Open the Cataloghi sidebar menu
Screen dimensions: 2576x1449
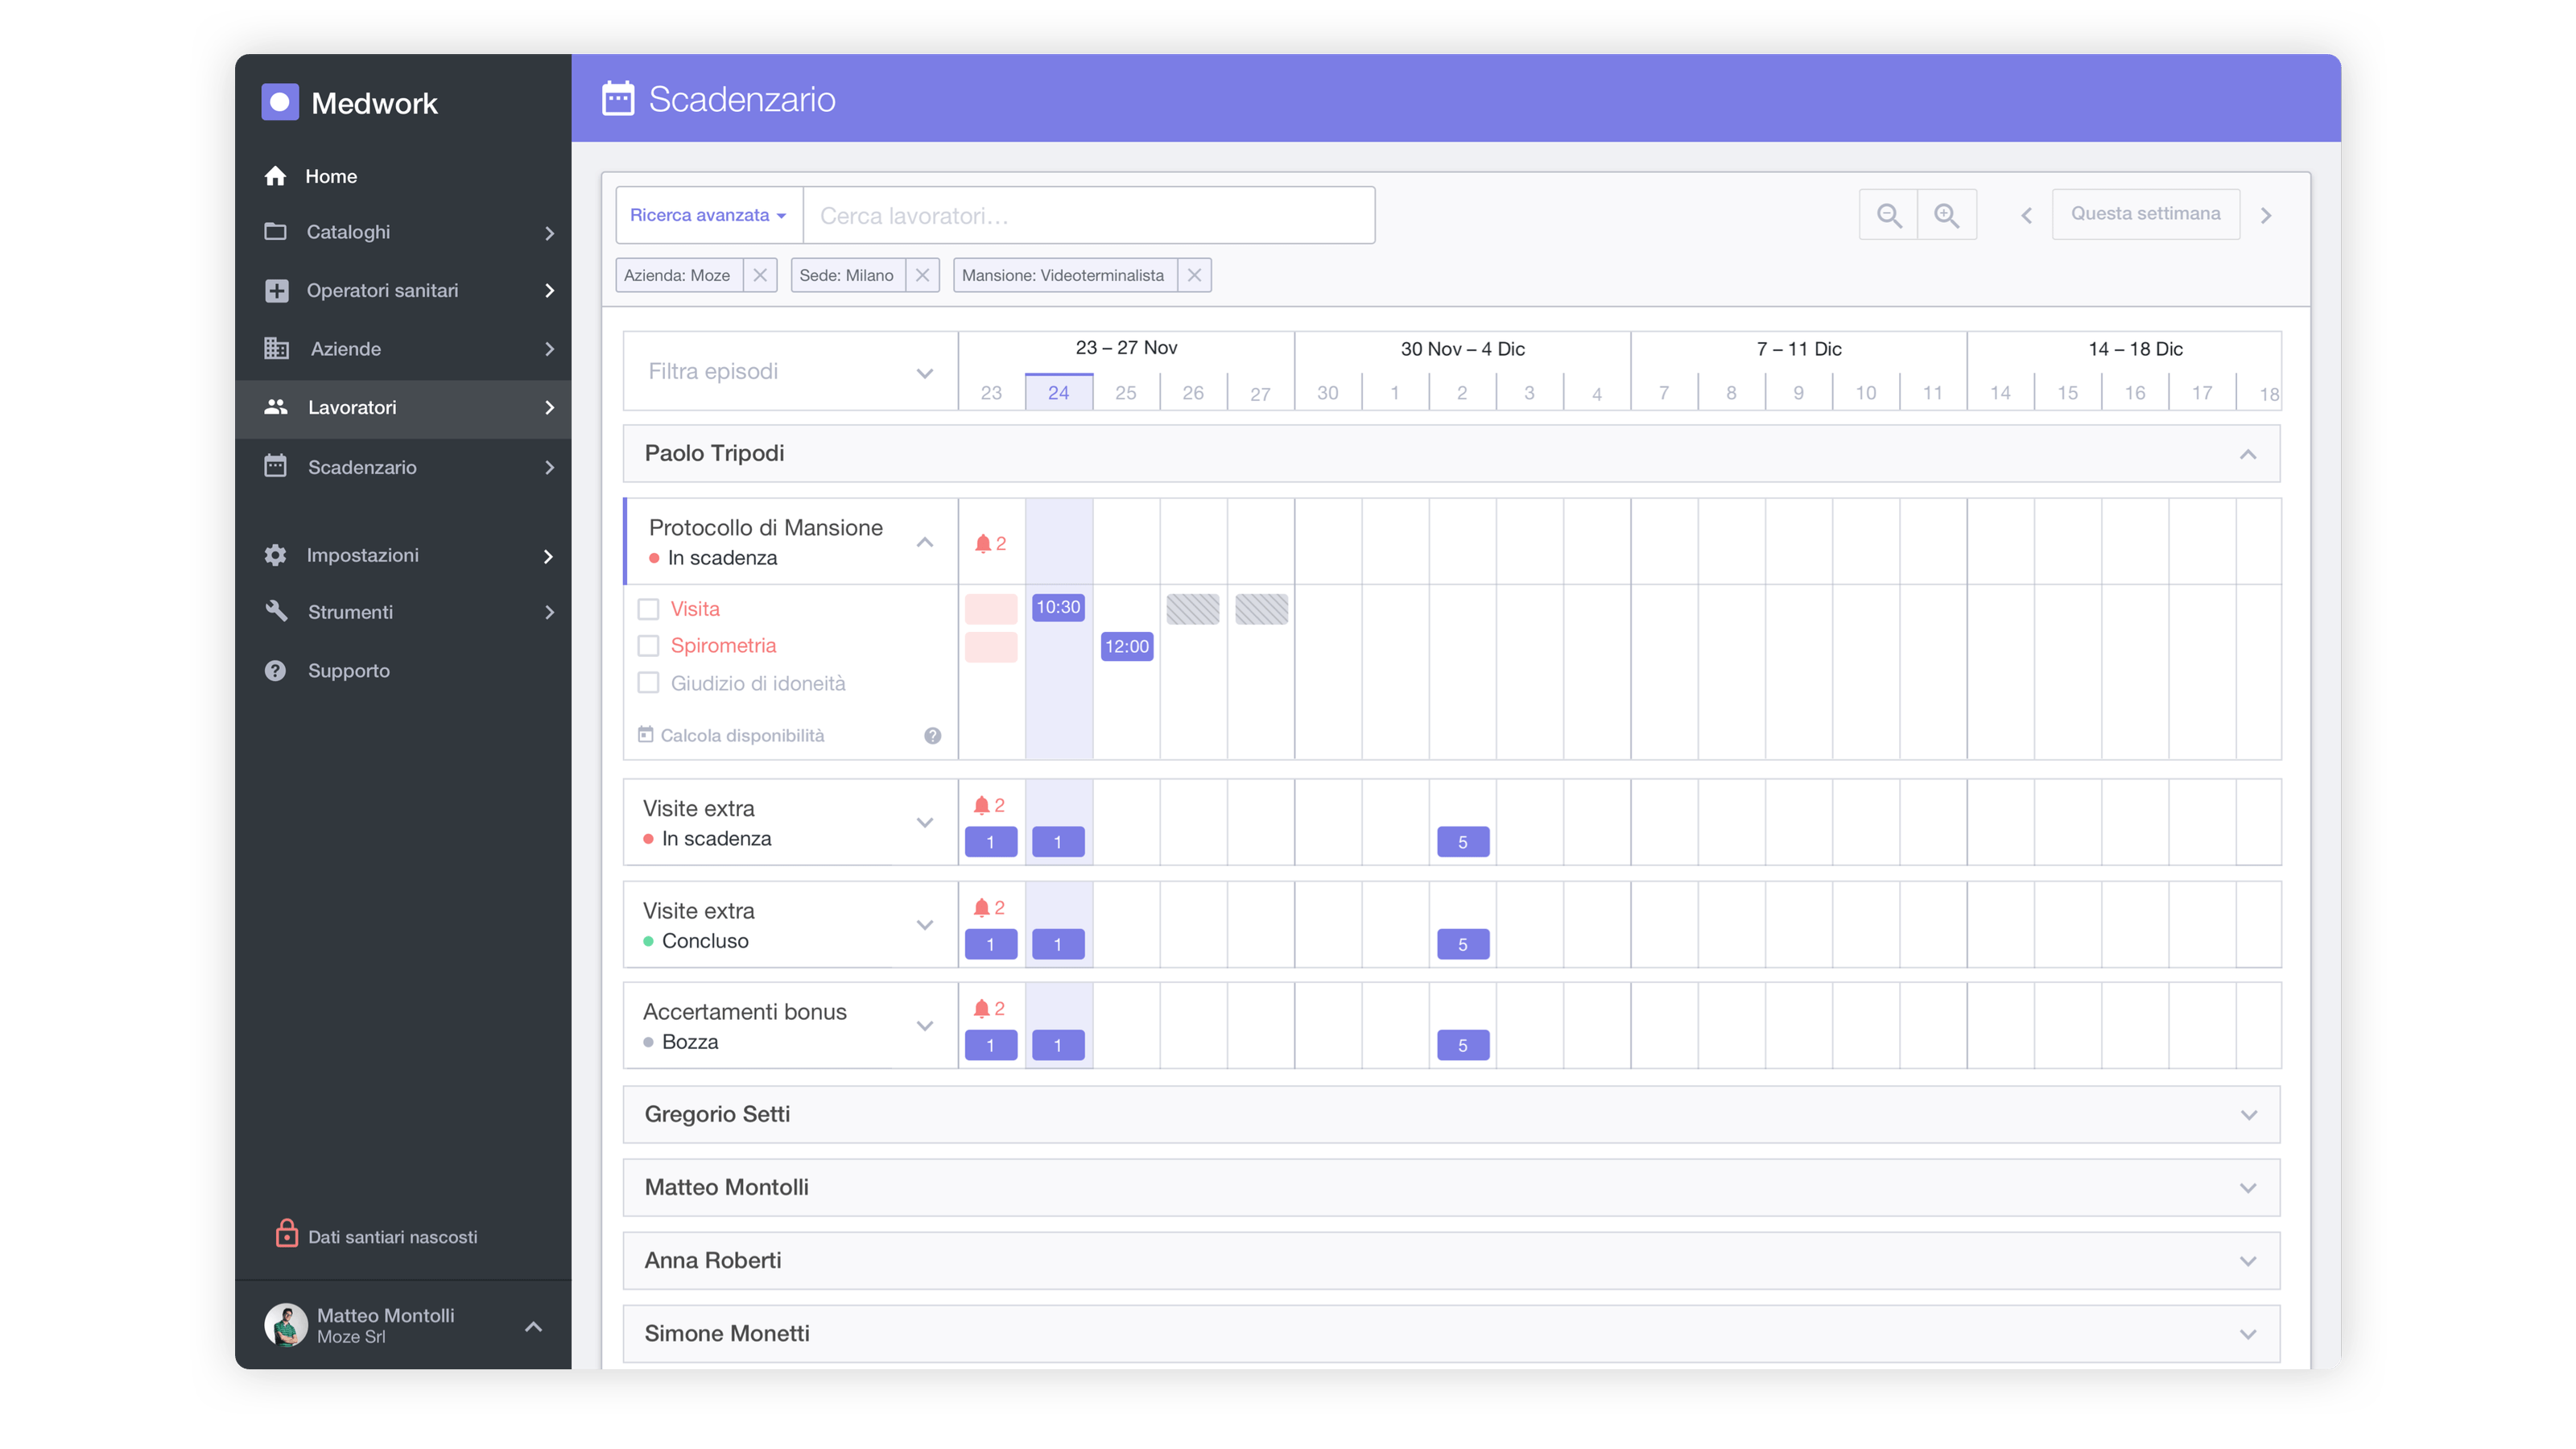(403, 232)
